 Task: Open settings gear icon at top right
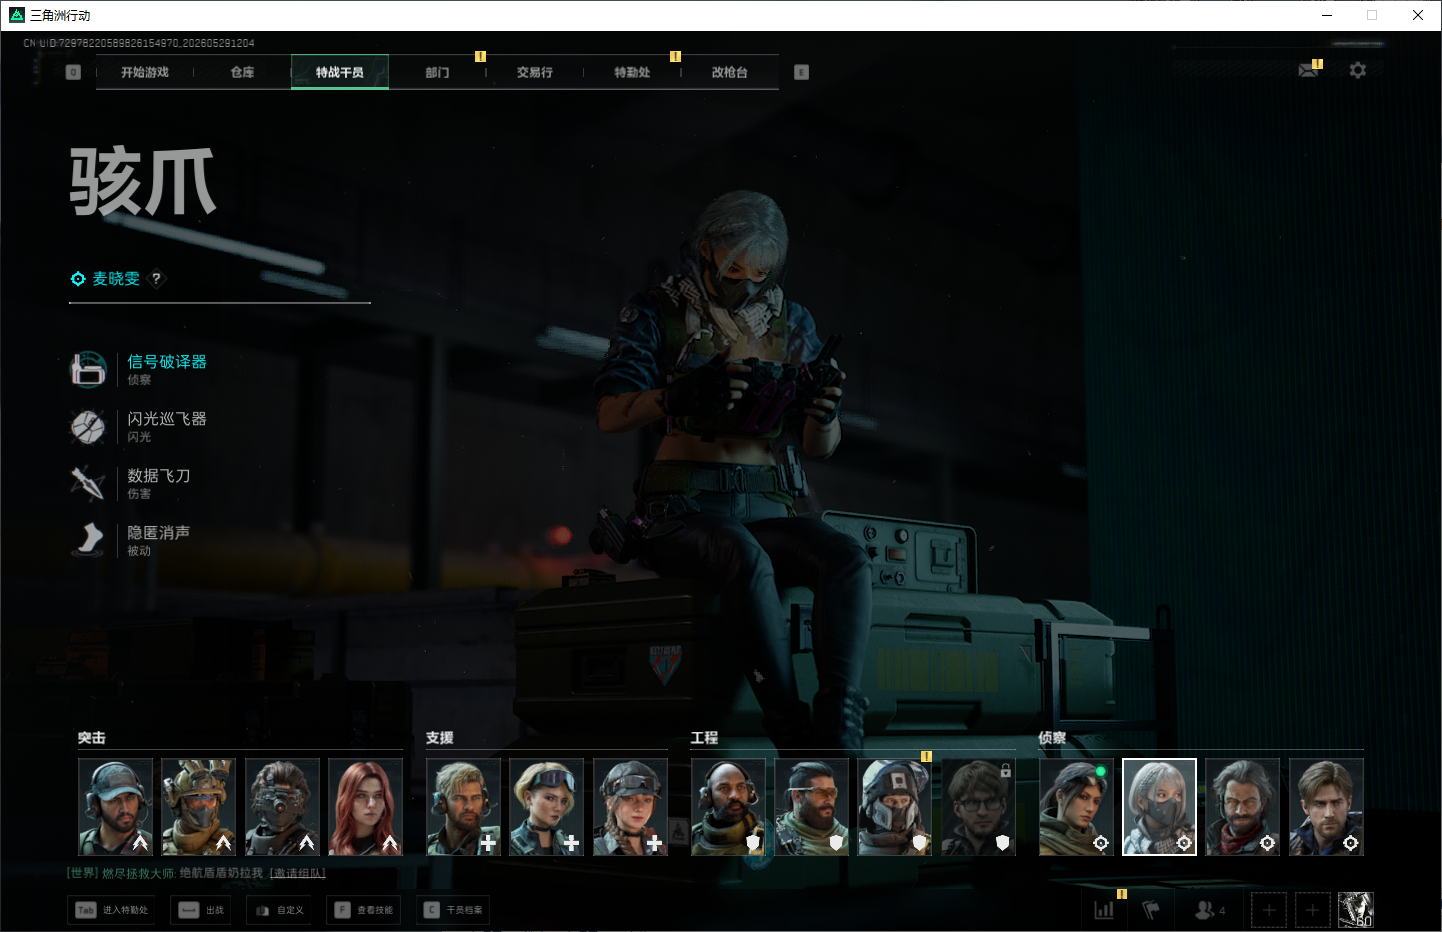click(1357, 70)
